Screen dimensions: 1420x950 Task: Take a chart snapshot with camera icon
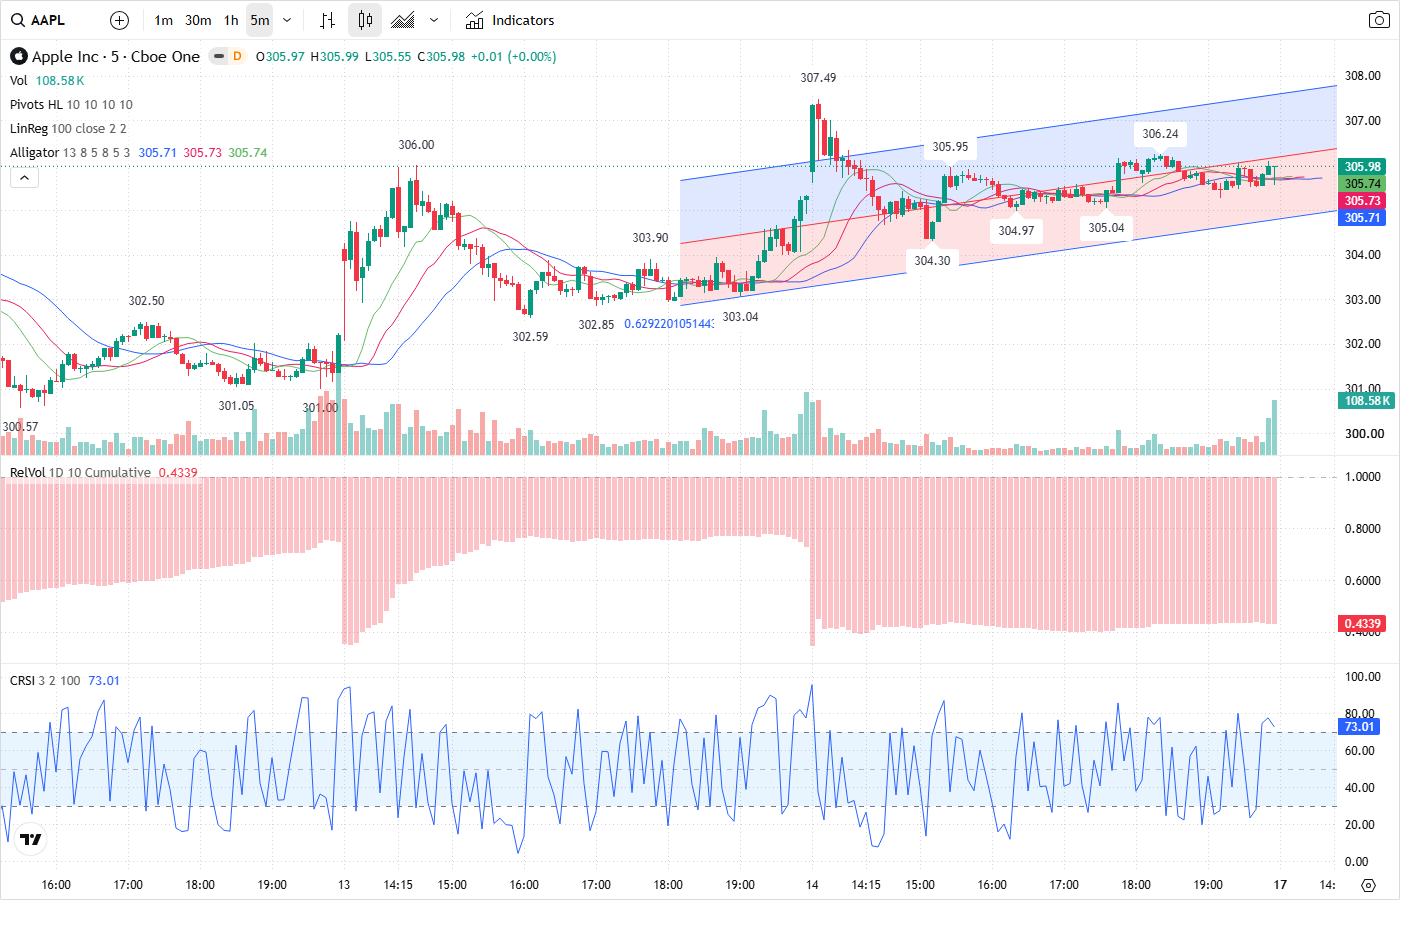[1379, 20]
